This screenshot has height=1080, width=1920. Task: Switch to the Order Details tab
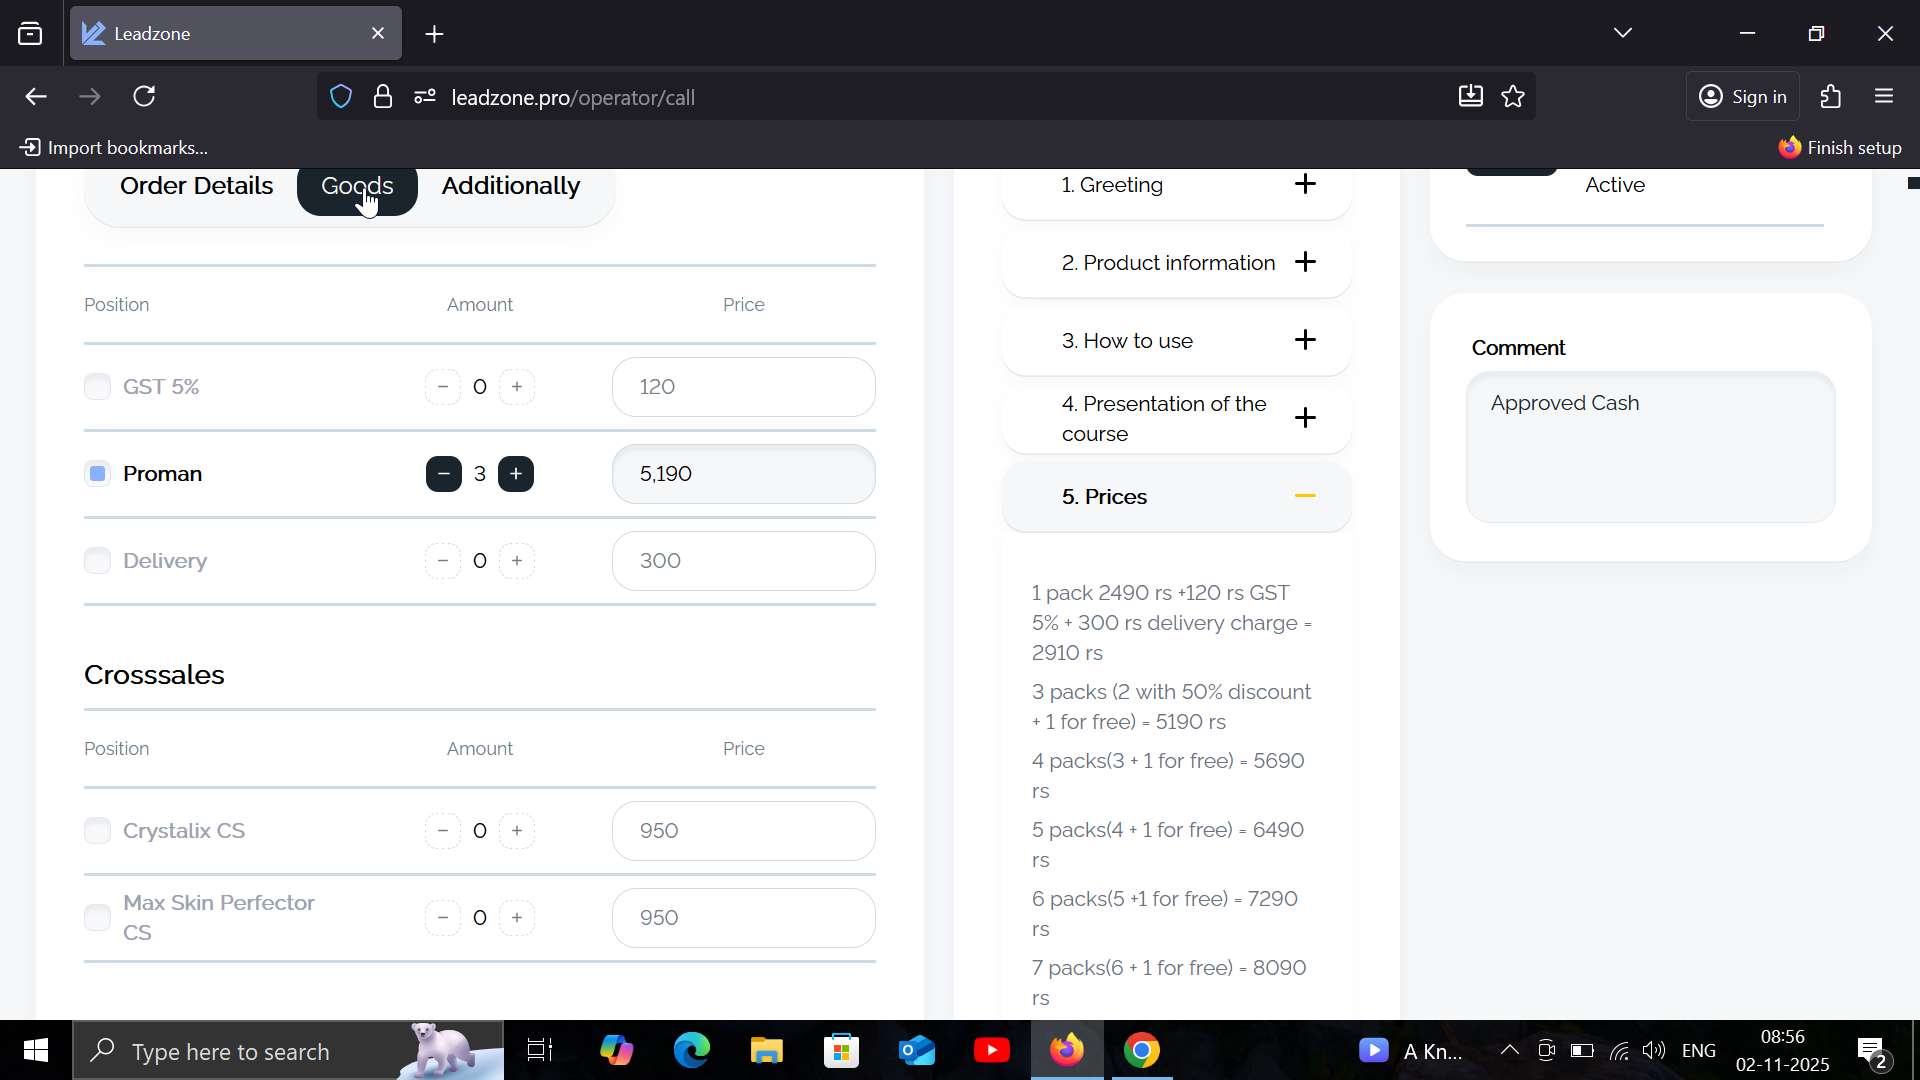[x=196, y=186]
